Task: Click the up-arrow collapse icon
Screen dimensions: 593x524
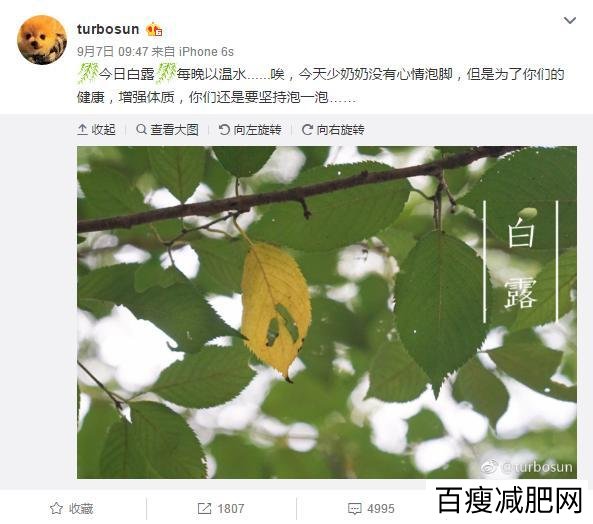Action: coord(82,130)
